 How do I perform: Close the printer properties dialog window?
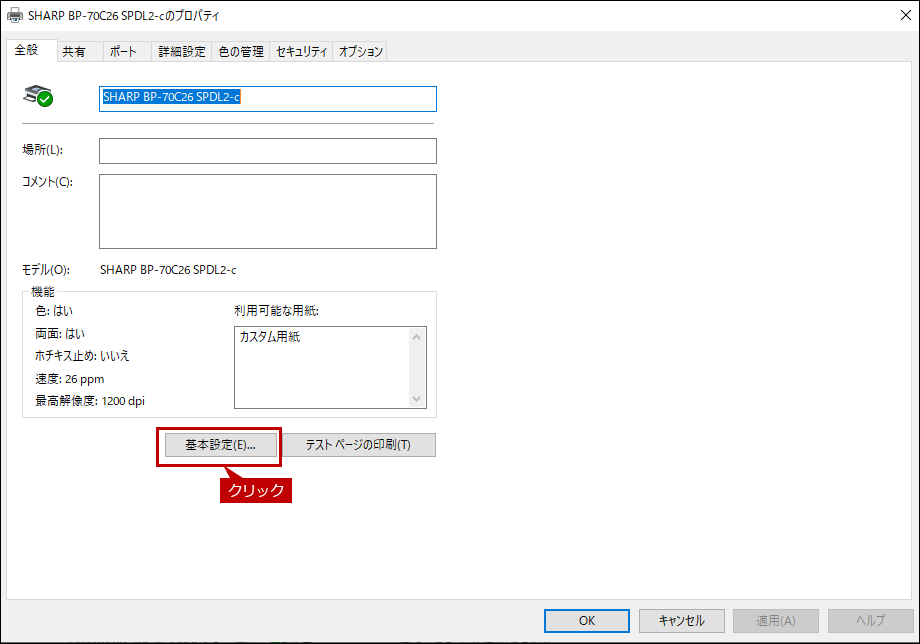(903, 16)
